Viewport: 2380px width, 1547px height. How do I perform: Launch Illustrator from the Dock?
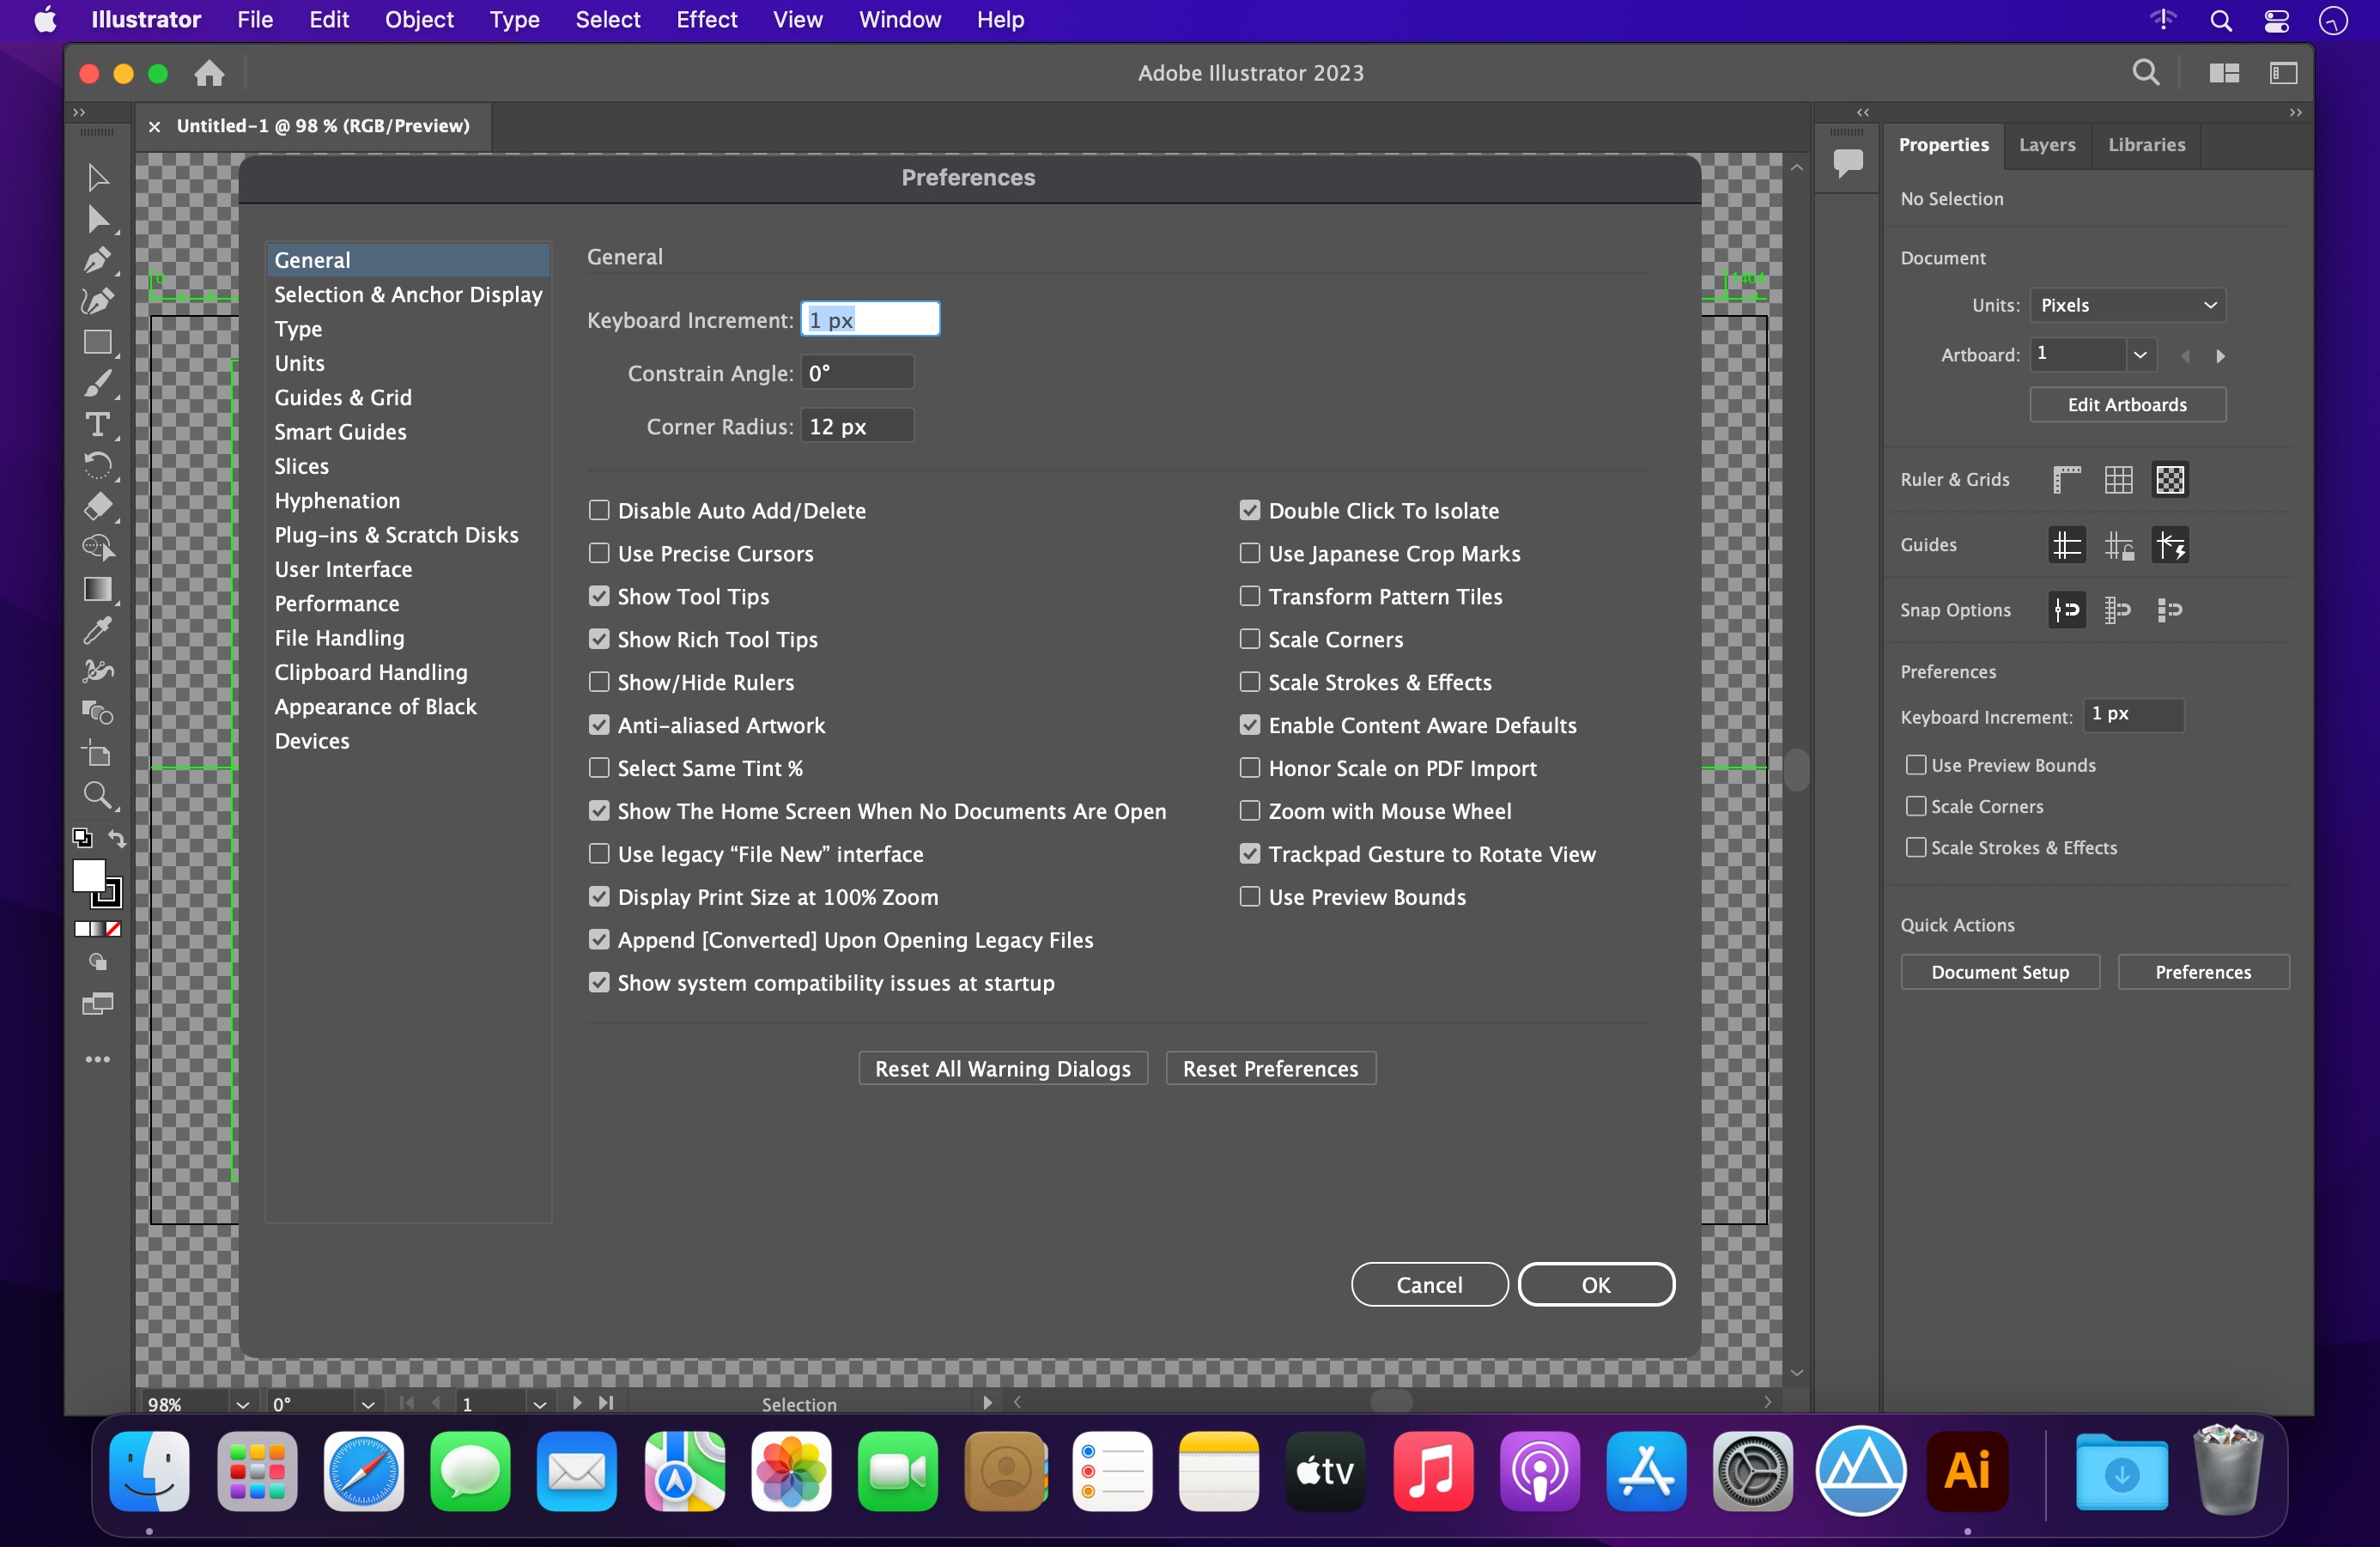click(1966, 1471)
